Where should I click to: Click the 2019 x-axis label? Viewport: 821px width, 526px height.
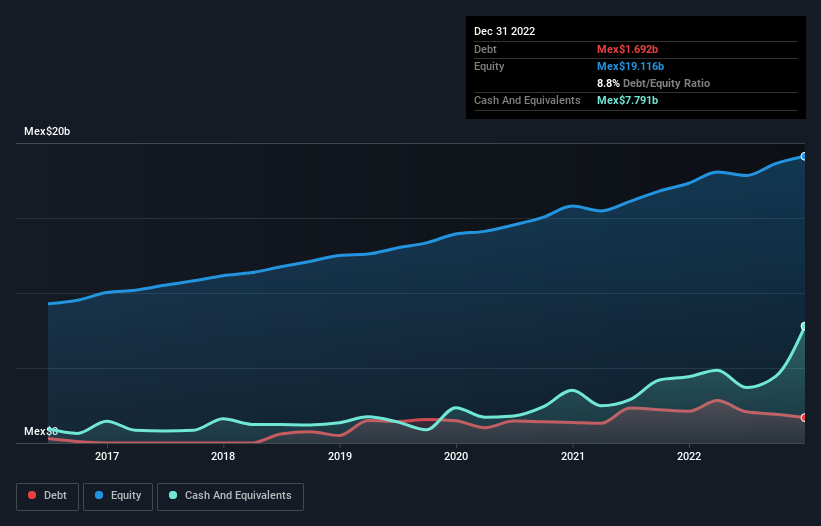pyautogui.click(x=340, y=456)
